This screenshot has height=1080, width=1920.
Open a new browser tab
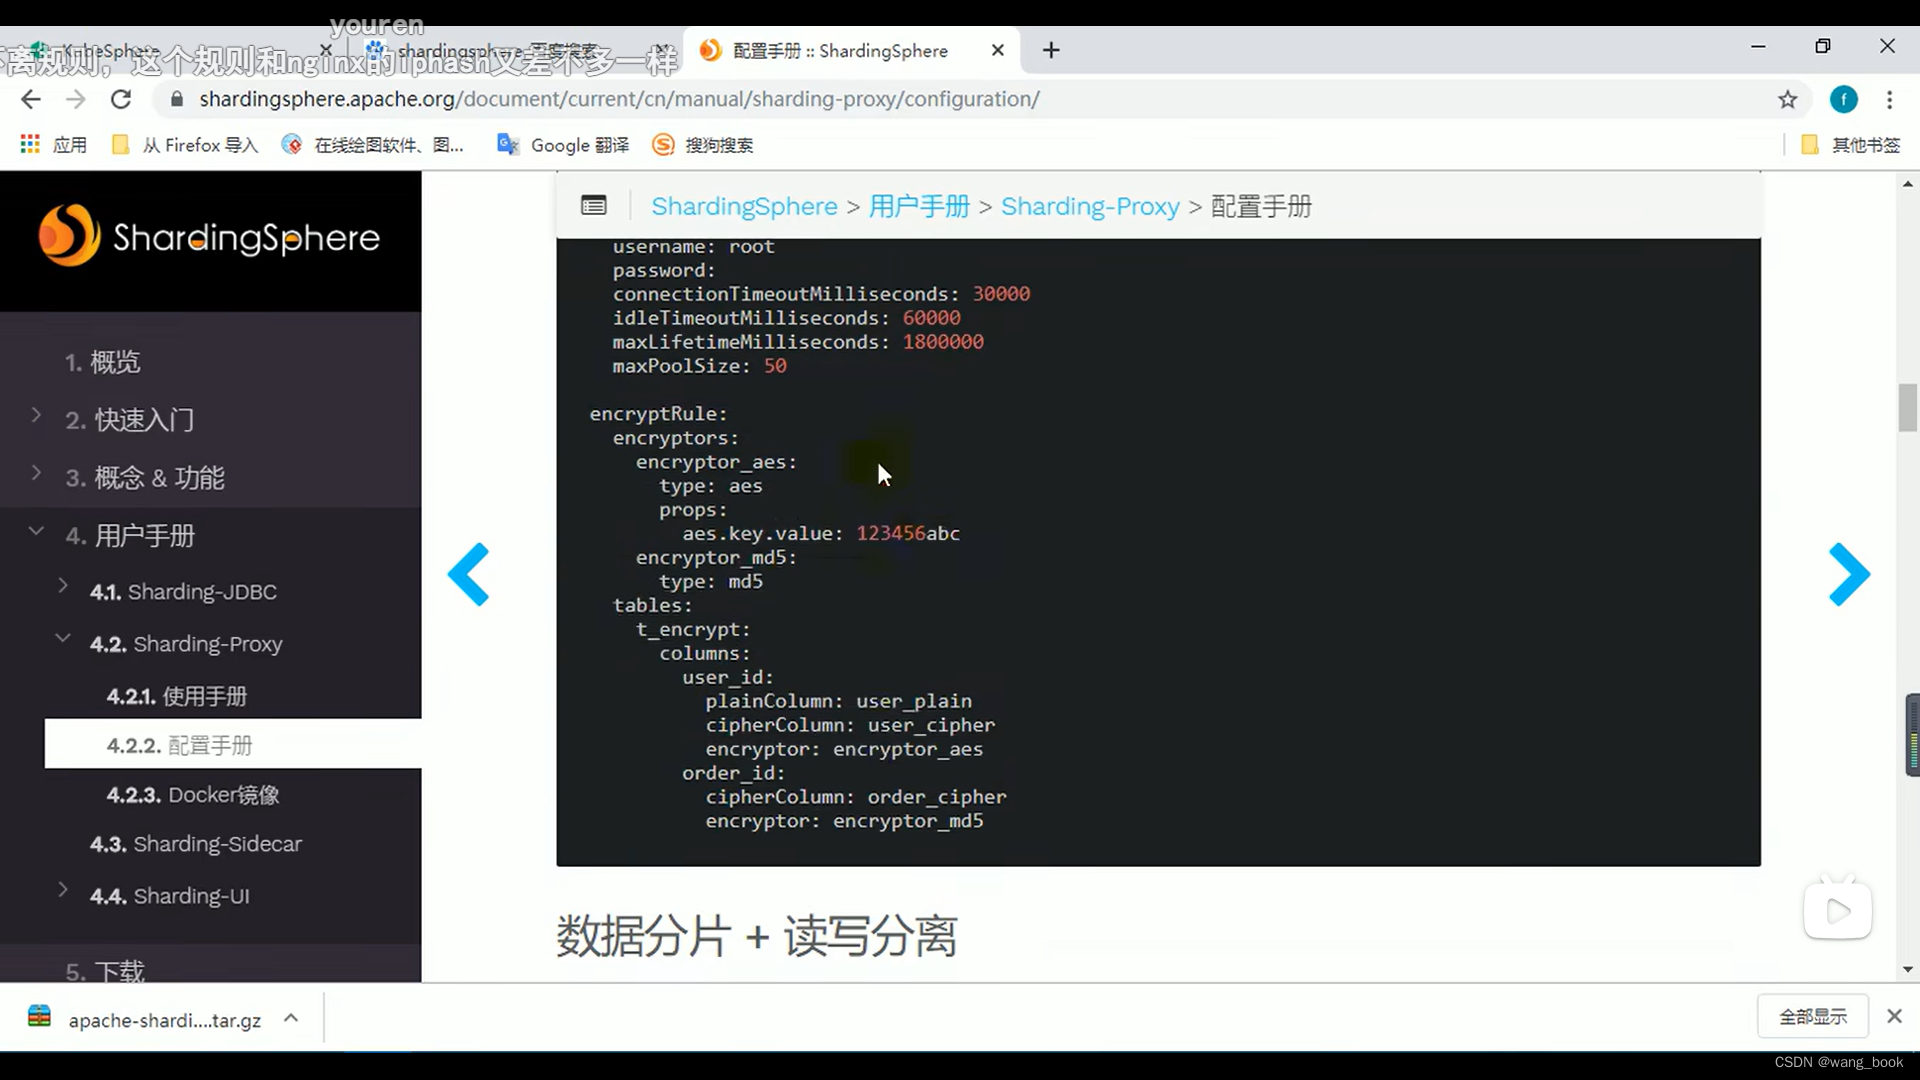pyautogui.click(x=1051, y=50)
